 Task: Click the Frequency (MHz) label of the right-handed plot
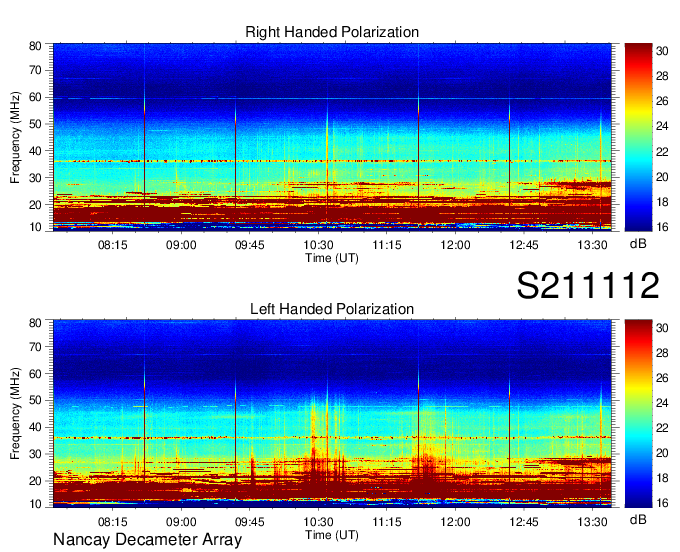(x=15, y=137)
